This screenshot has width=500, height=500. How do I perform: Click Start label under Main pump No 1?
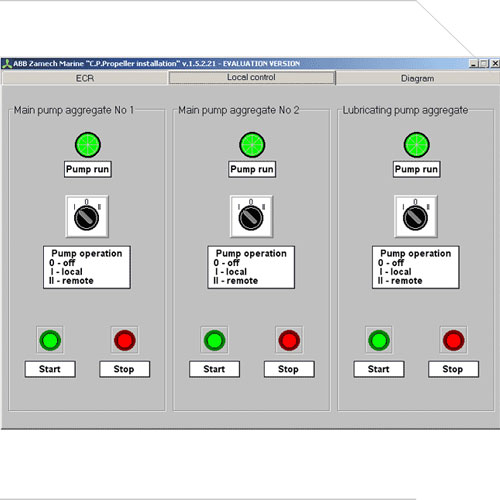point(50,369)
